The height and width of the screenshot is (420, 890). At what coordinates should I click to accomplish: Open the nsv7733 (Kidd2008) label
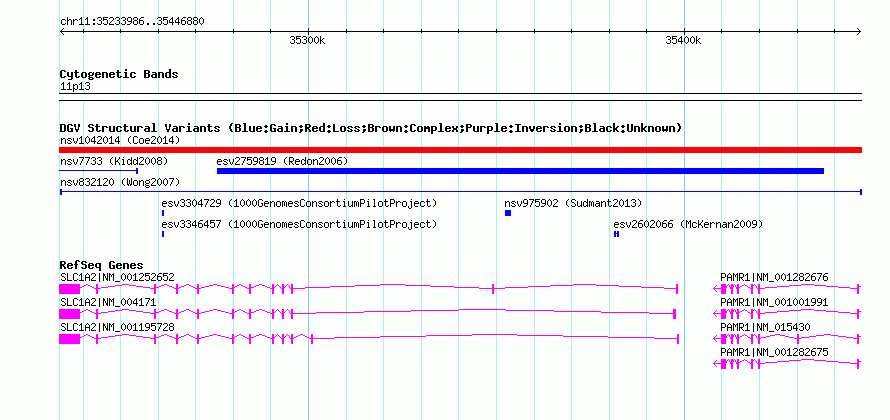pos(114,161)
